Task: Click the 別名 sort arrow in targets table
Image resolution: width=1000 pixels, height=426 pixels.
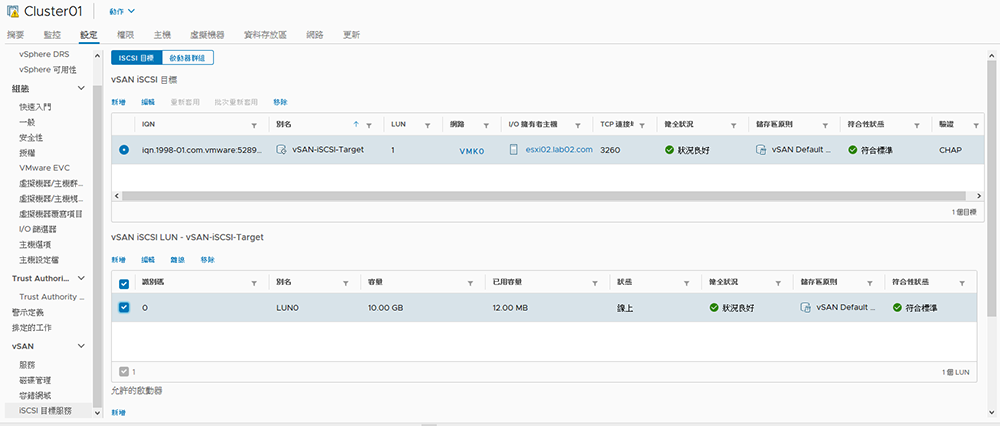Action: (356, 124)
